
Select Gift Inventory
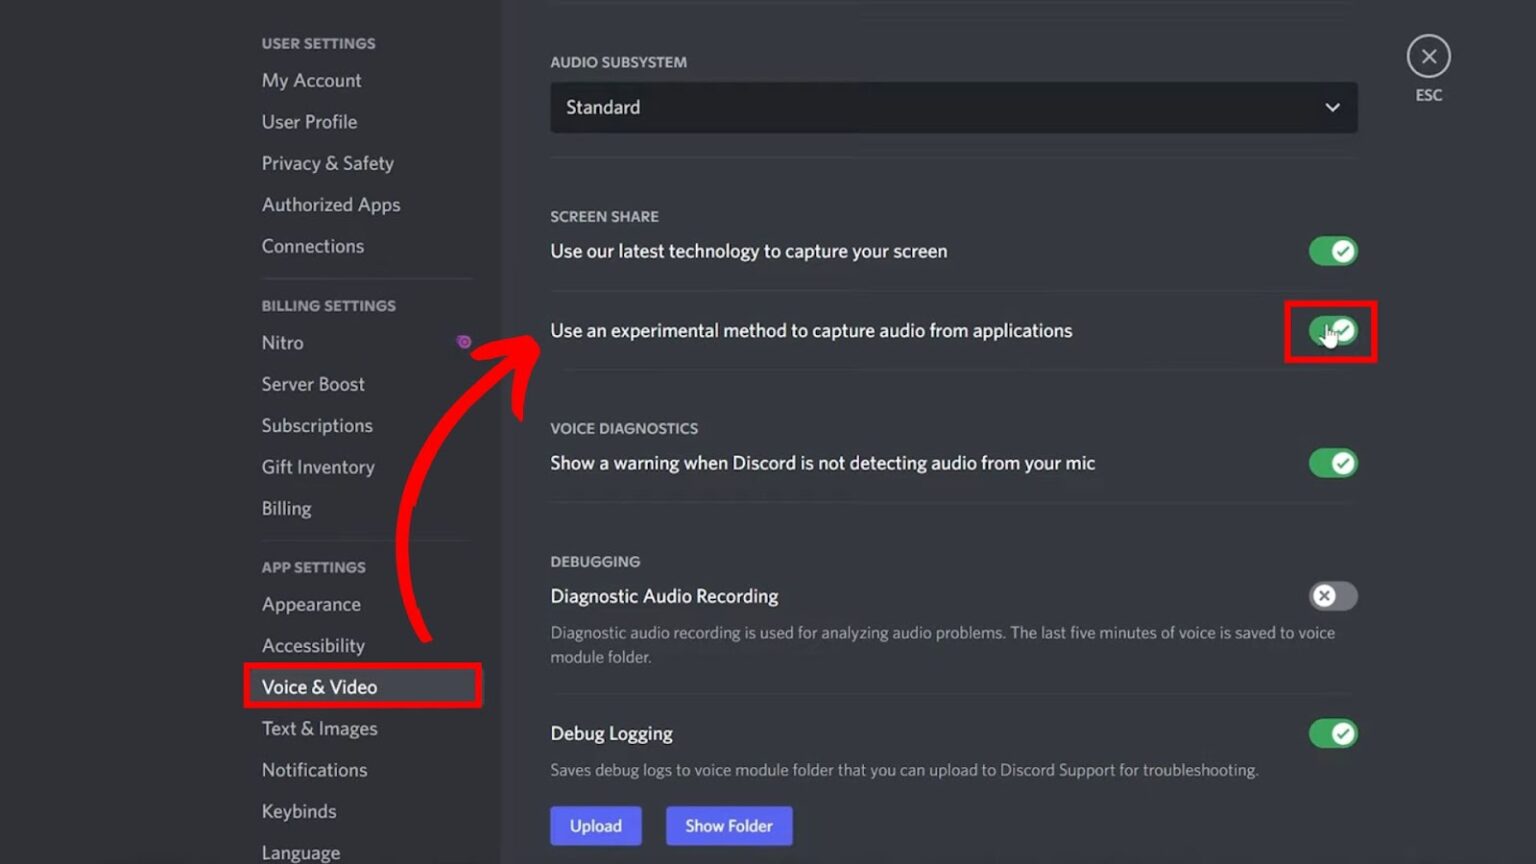pyautogui.click(x=318, y=467)
